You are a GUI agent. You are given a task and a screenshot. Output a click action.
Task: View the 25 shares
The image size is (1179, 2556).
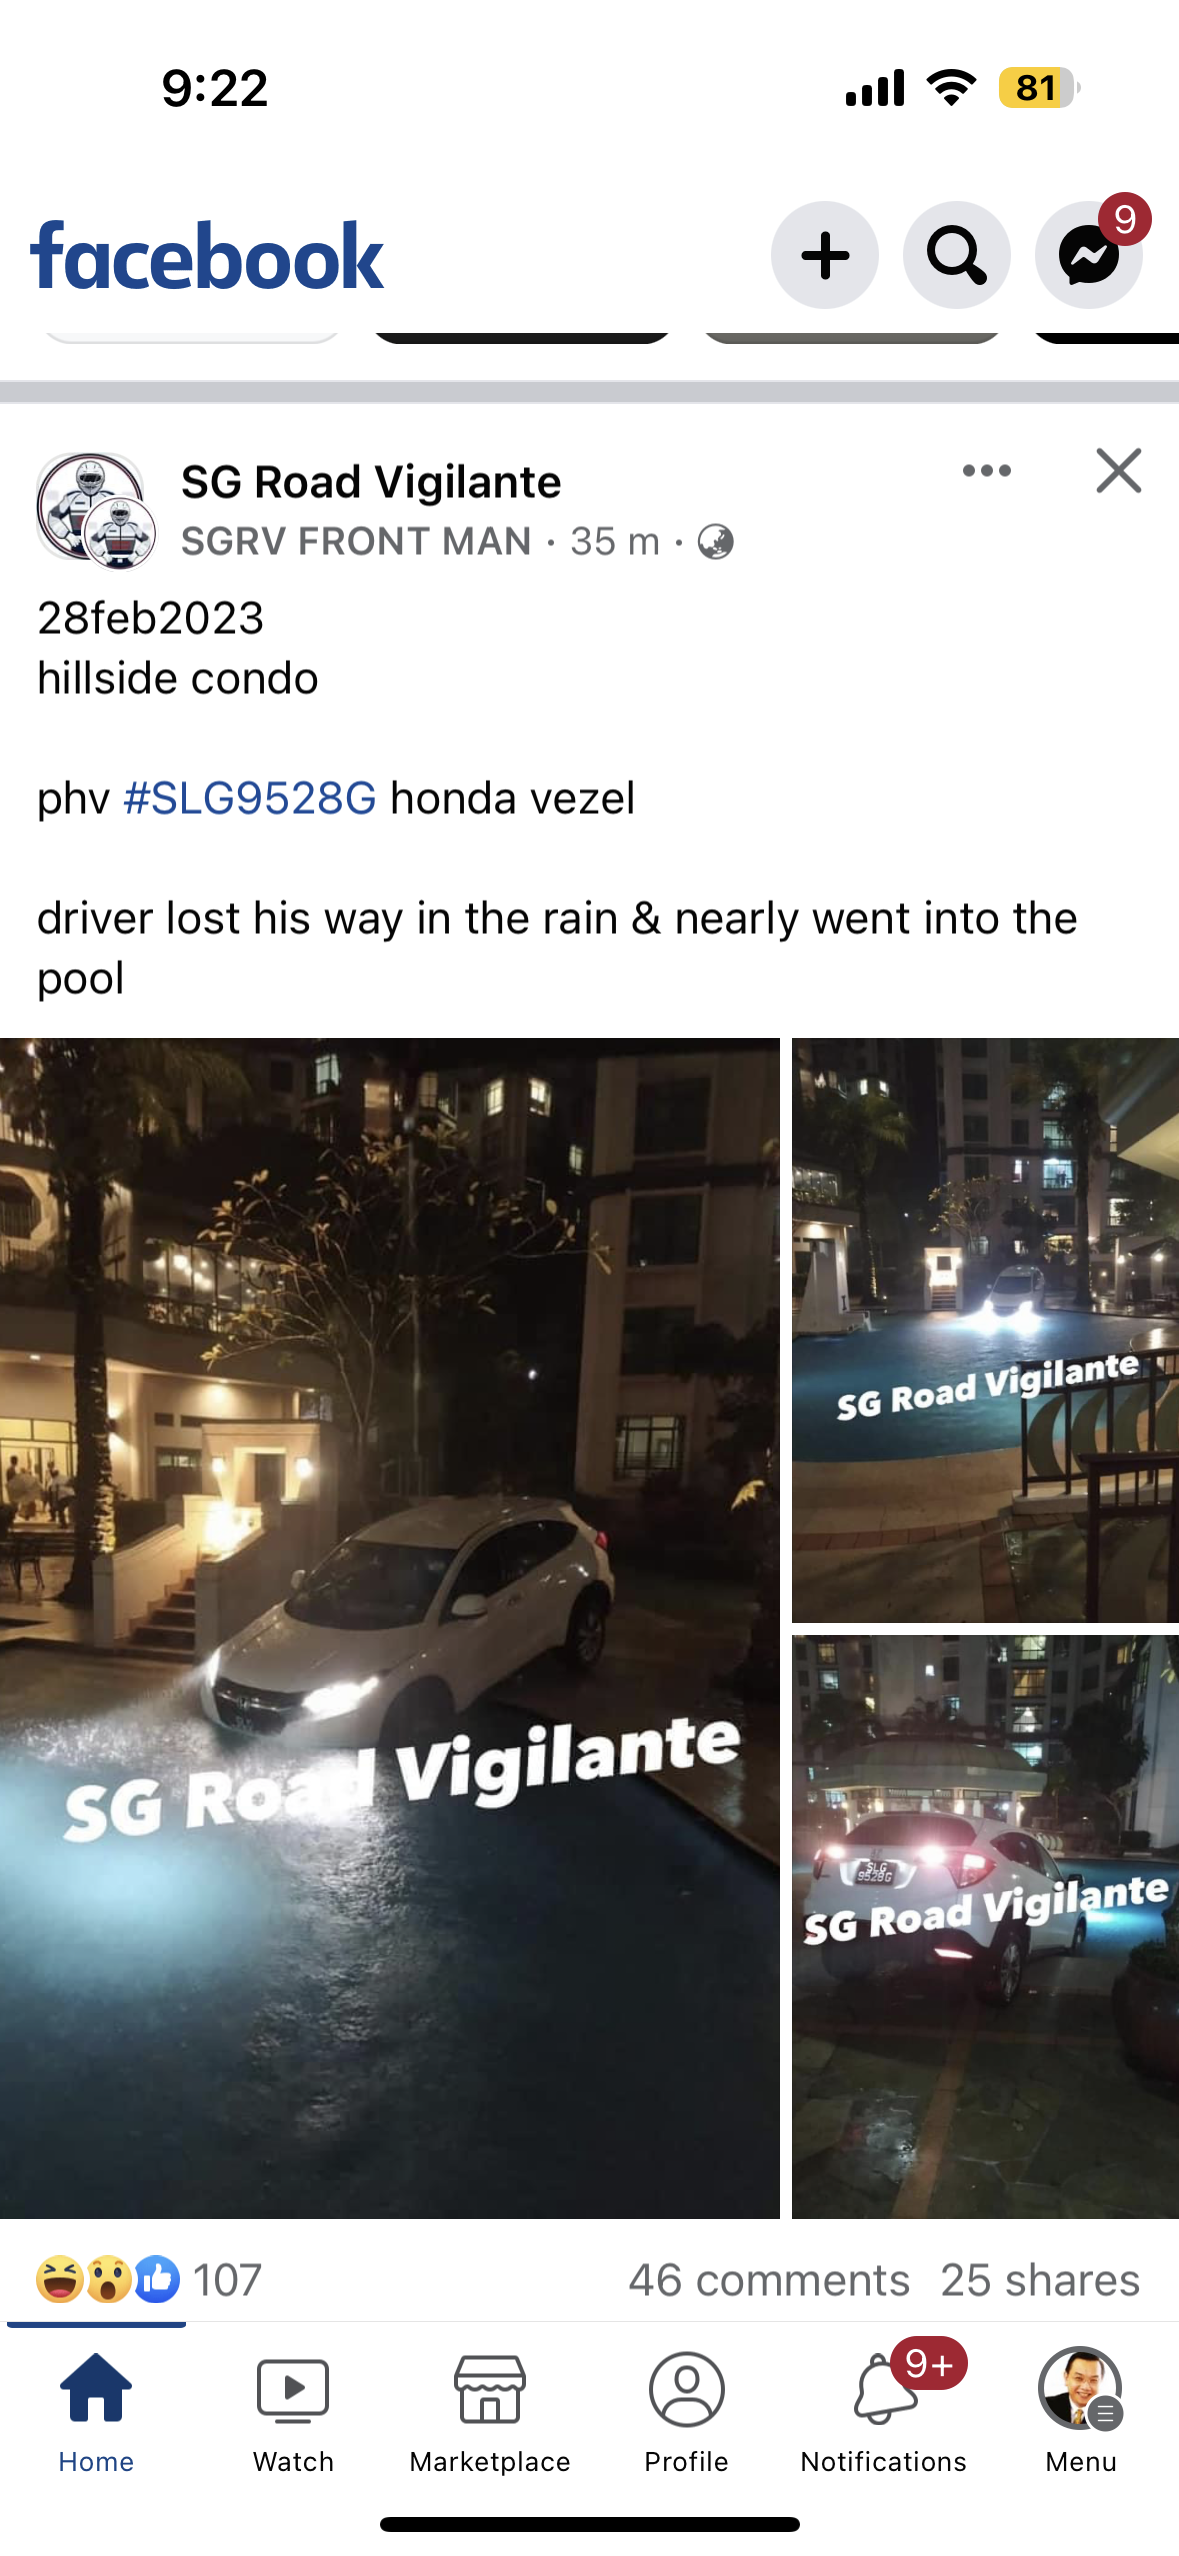(x=1040, y=2281)
